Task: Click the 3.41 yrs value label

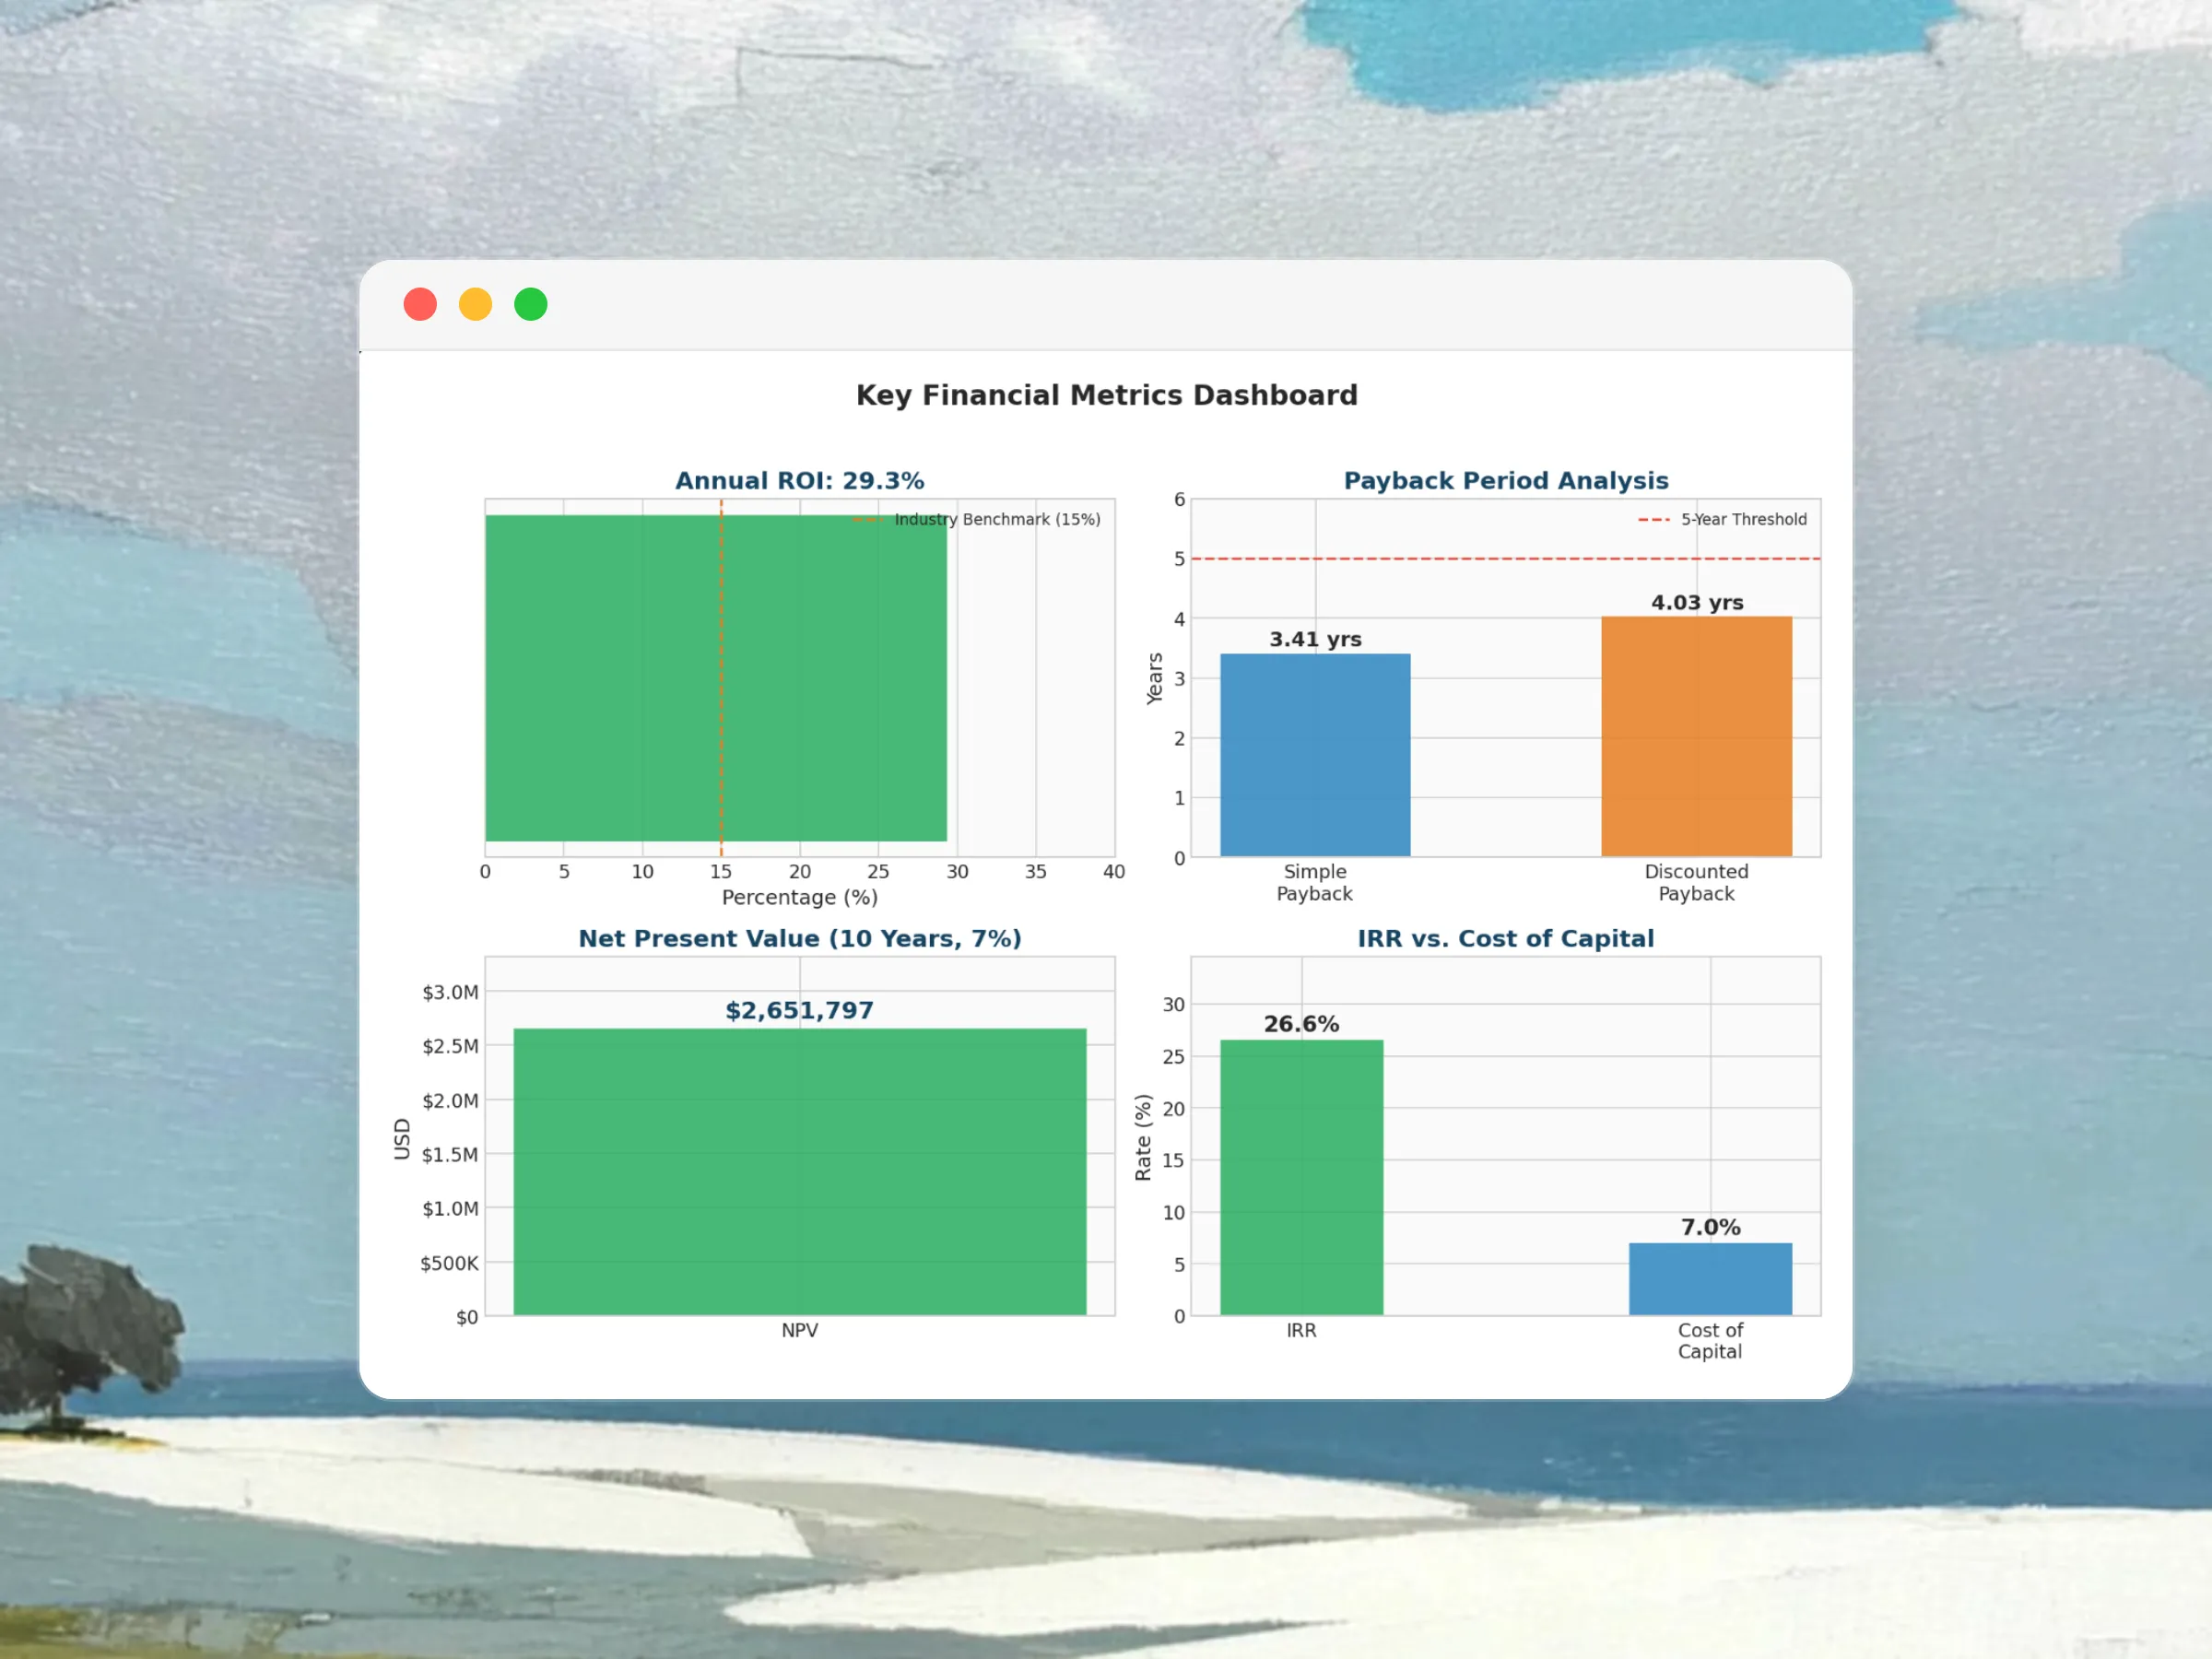Action: pyautogui.click(x=1315, y=639)
